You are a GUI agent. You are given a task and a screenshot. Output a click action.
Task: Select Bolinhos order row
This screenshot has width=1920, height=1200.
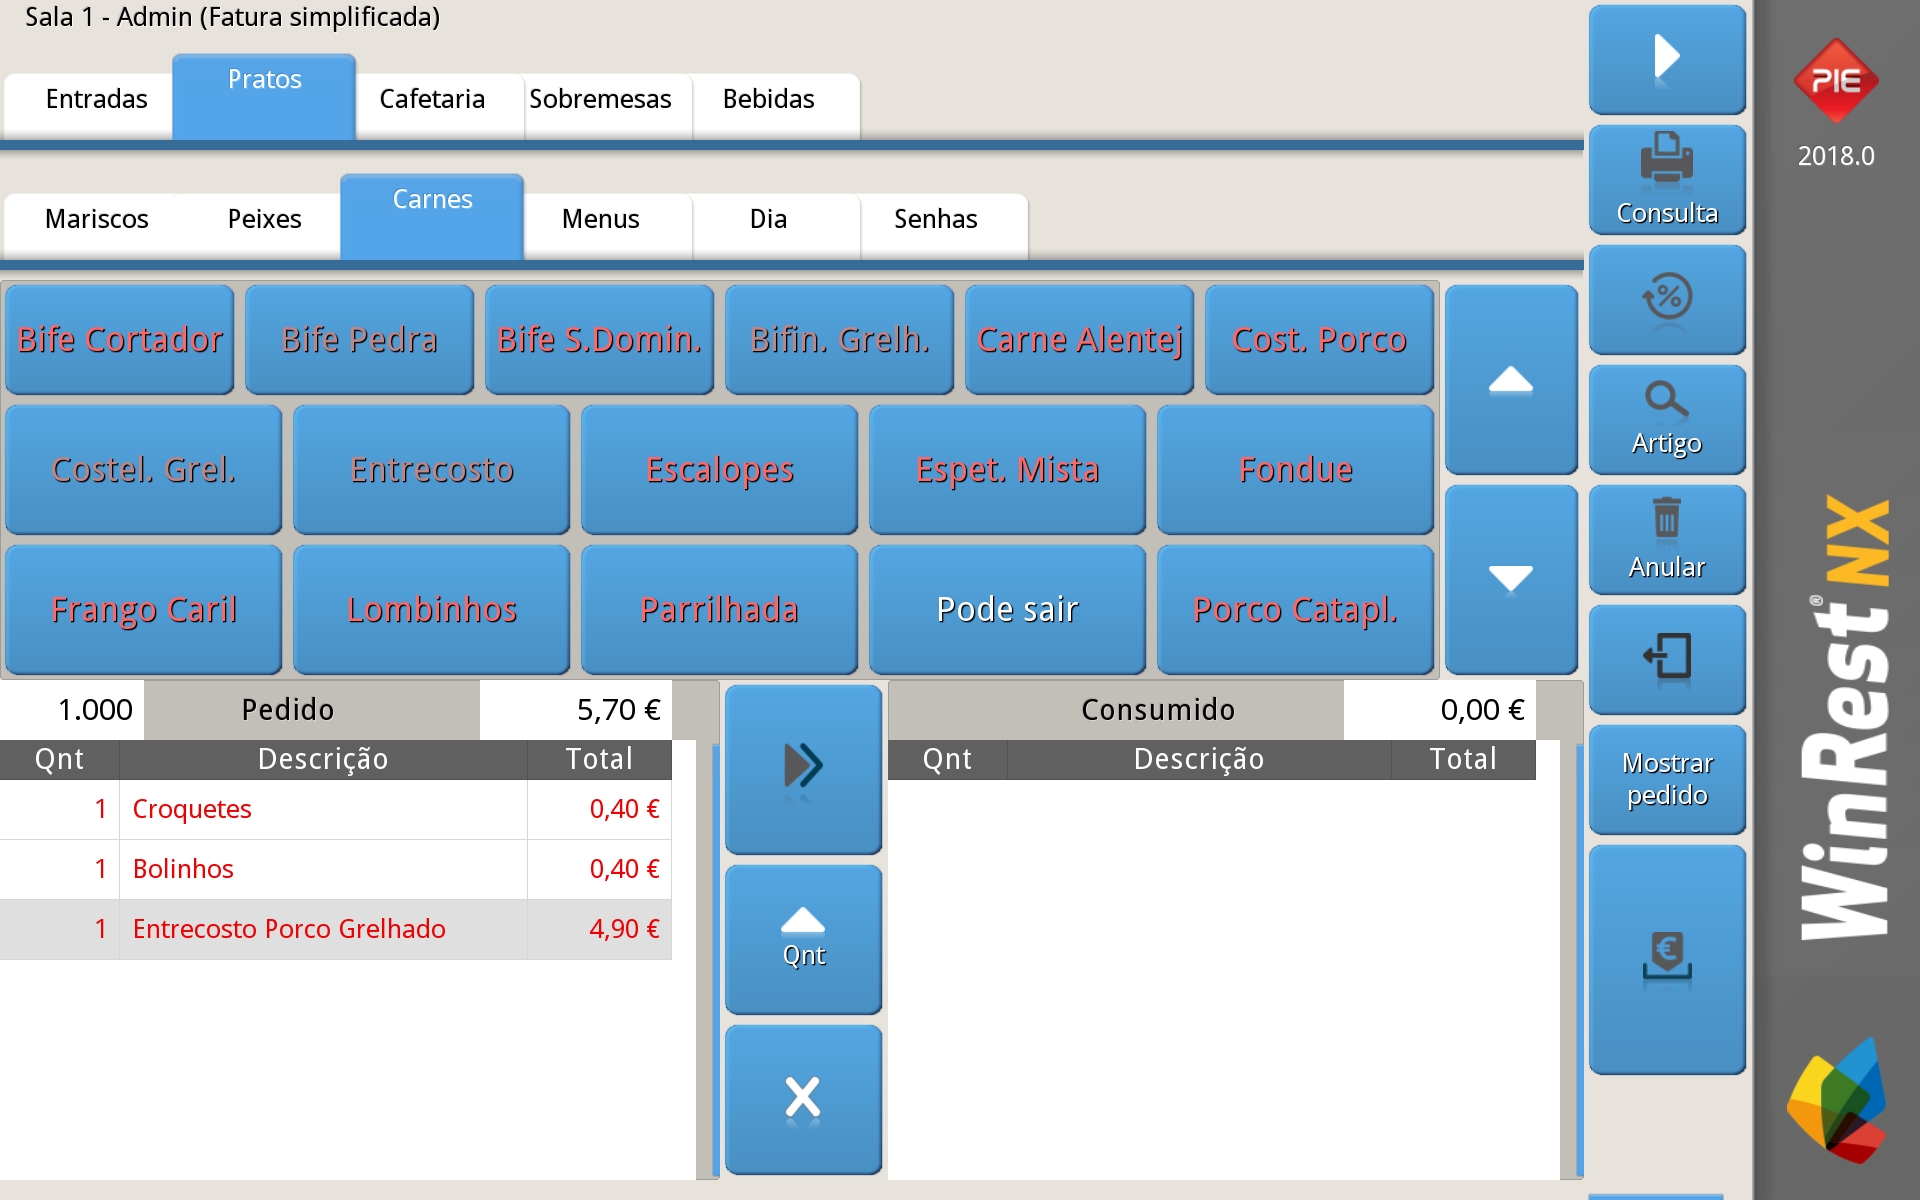[336, 869]
